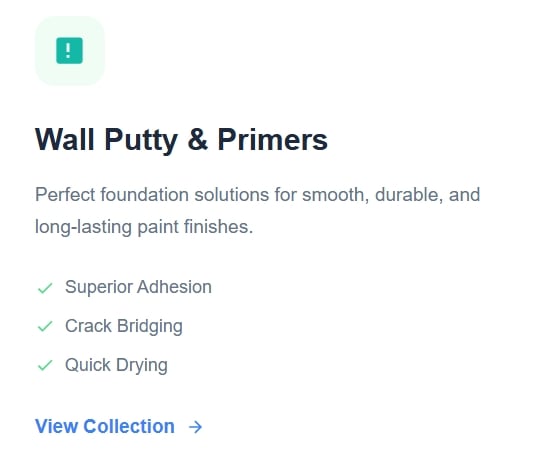
Task: Click the Crack Bridging feature text
Action: [x=124, y=326]
